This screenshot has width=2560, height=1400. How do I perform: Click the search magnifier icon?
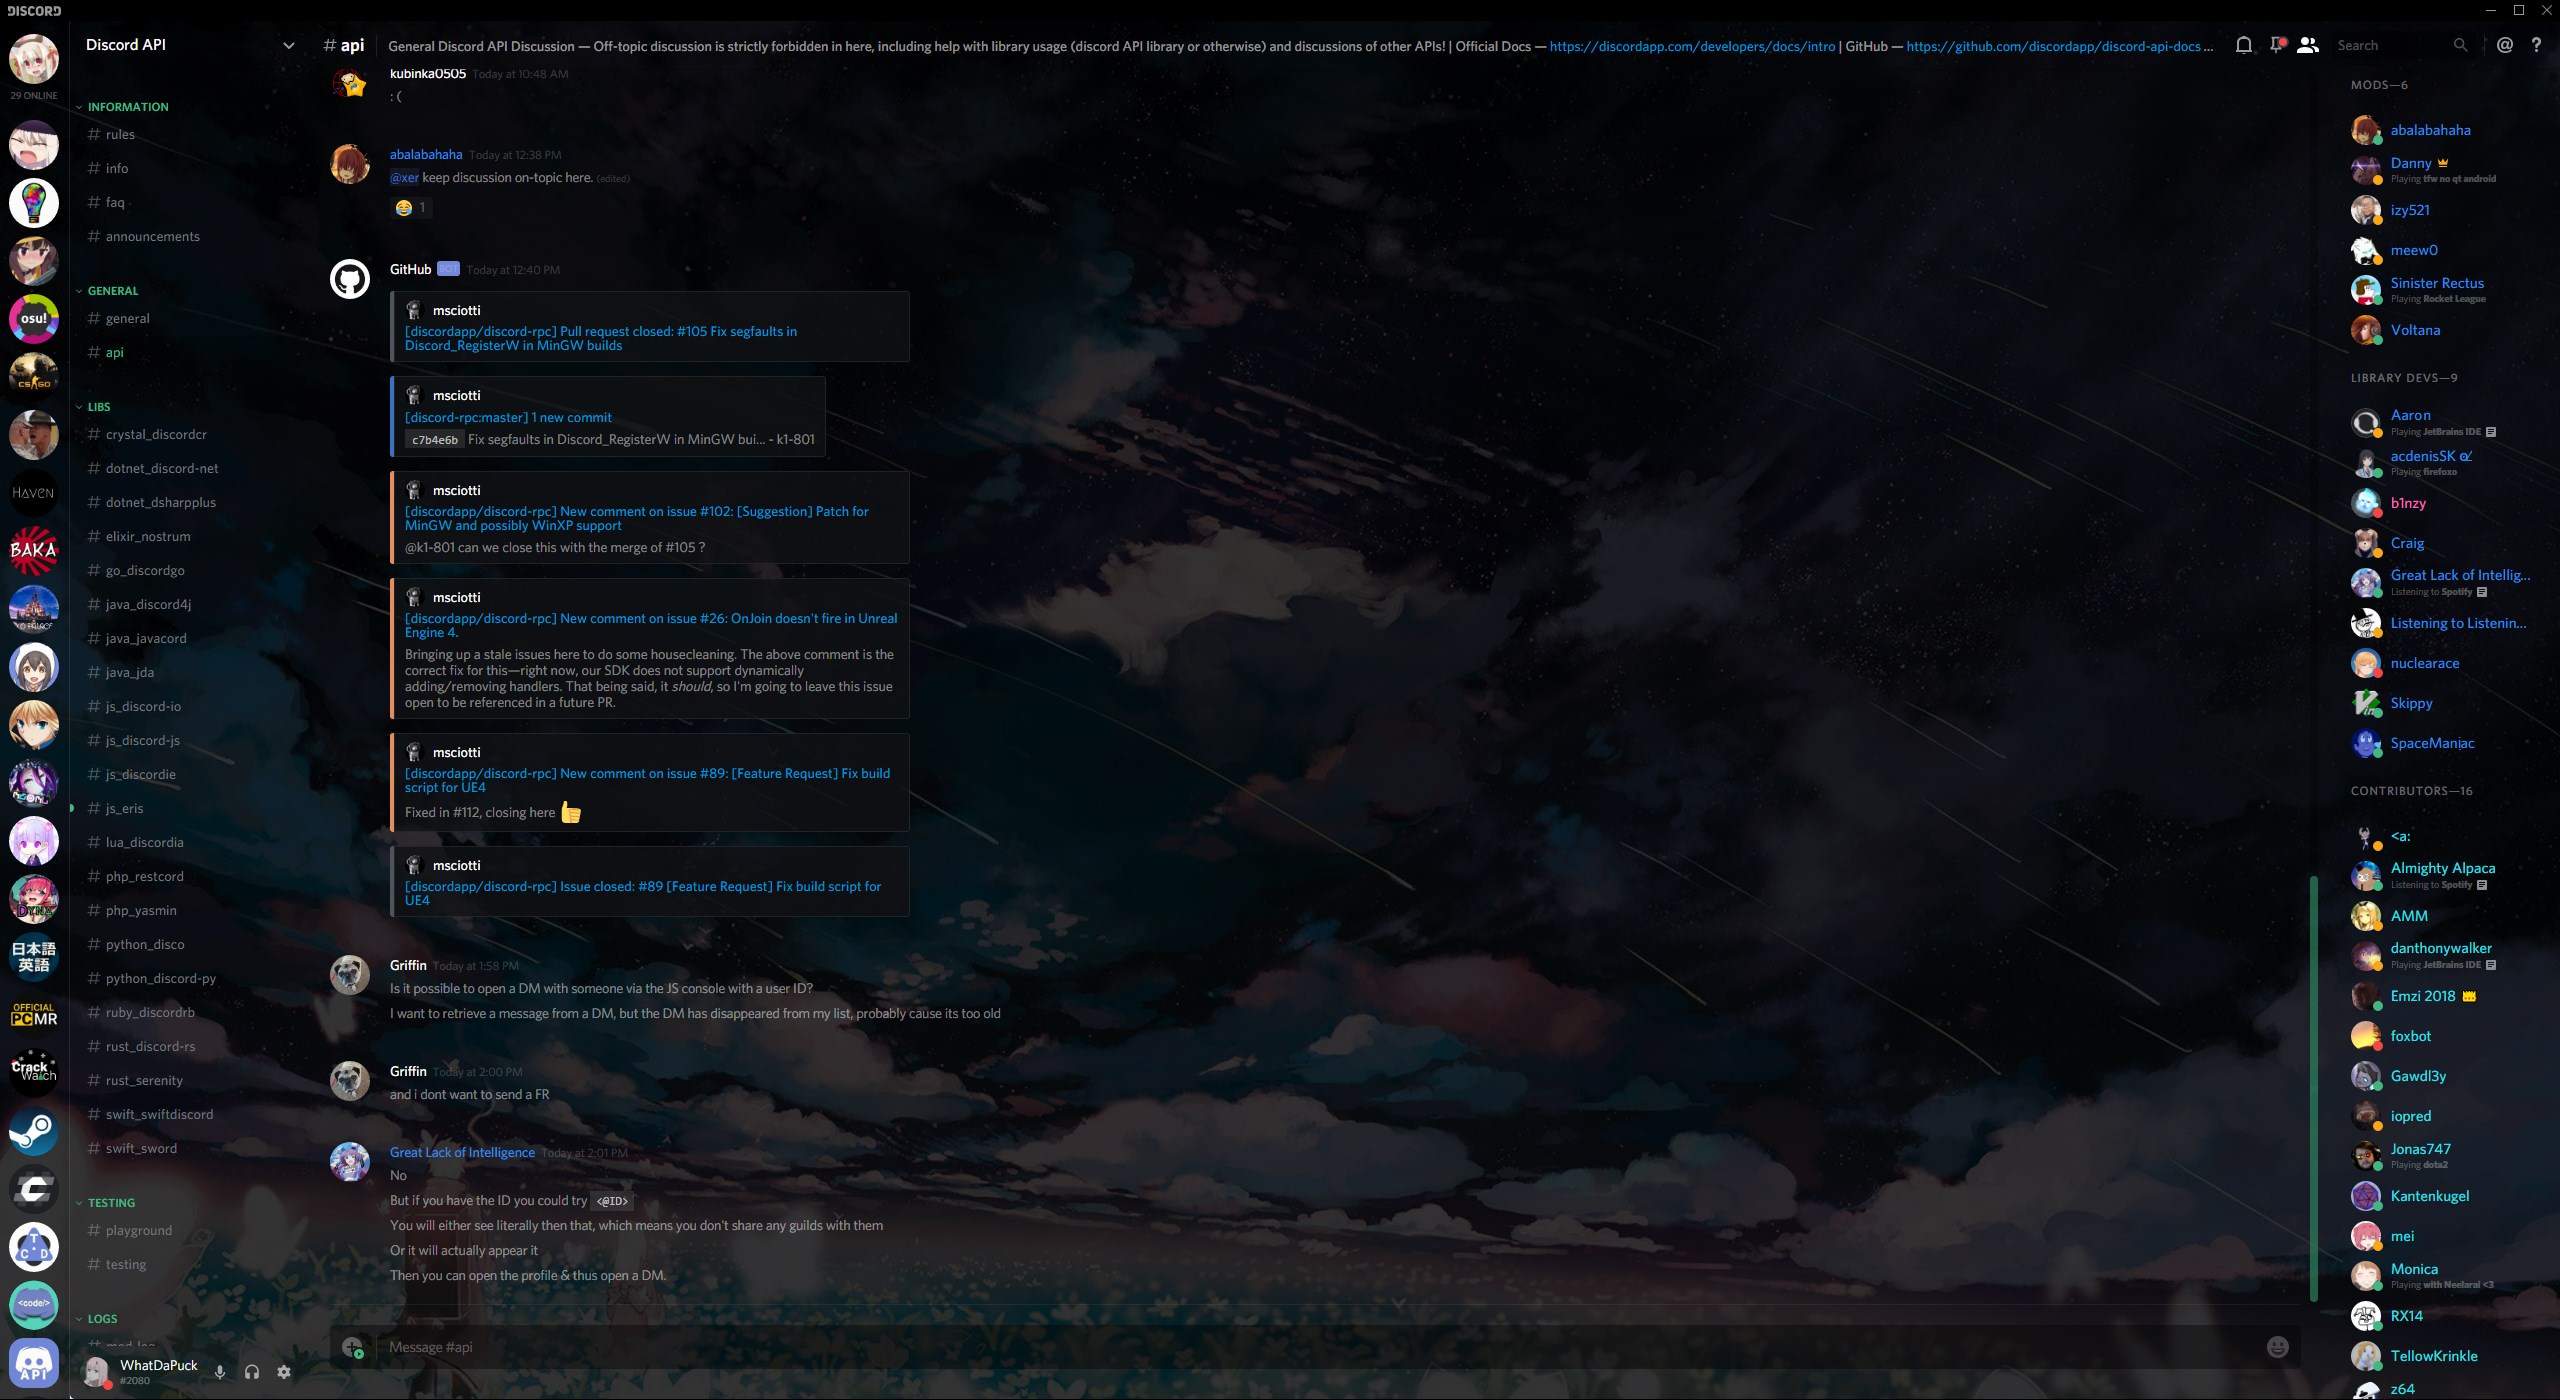2460,45
